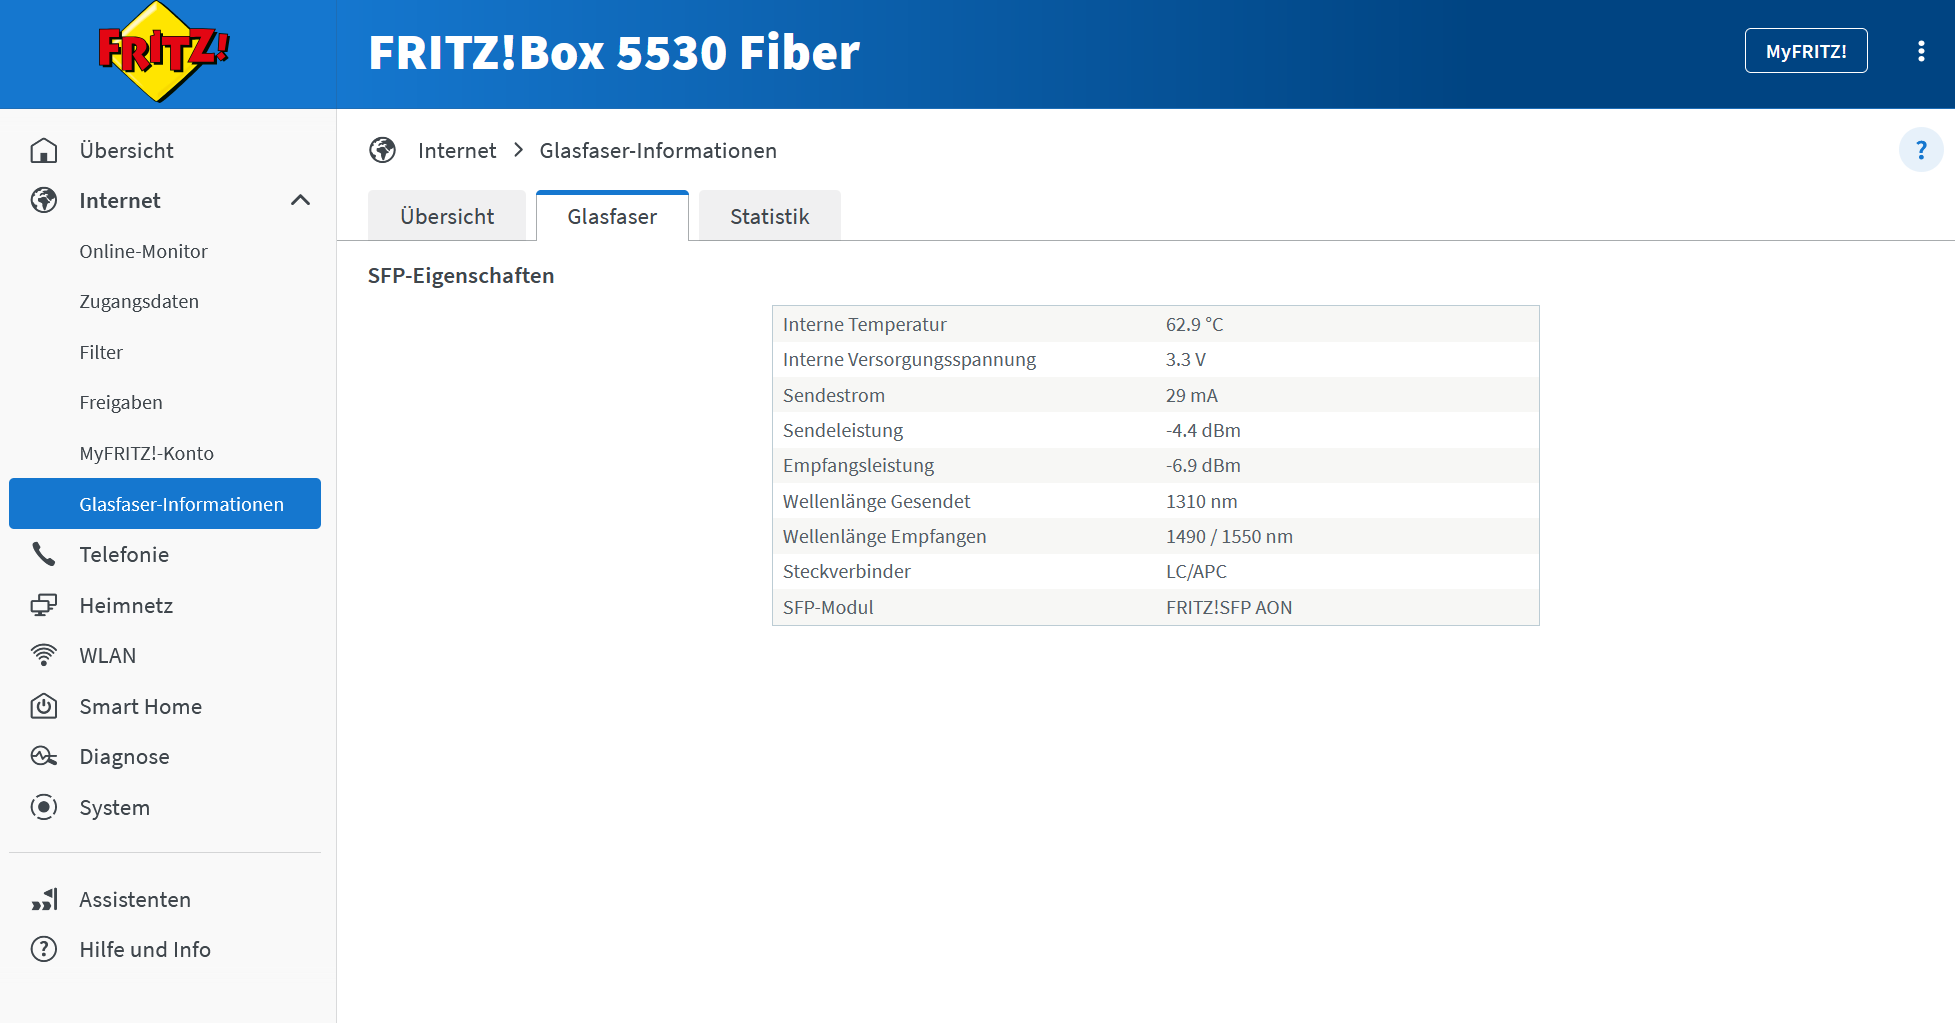This screenshot has height=1023, width=1955.
Task: Open Telefonie section
Action: pyautogui.click(x=124, y=554)
